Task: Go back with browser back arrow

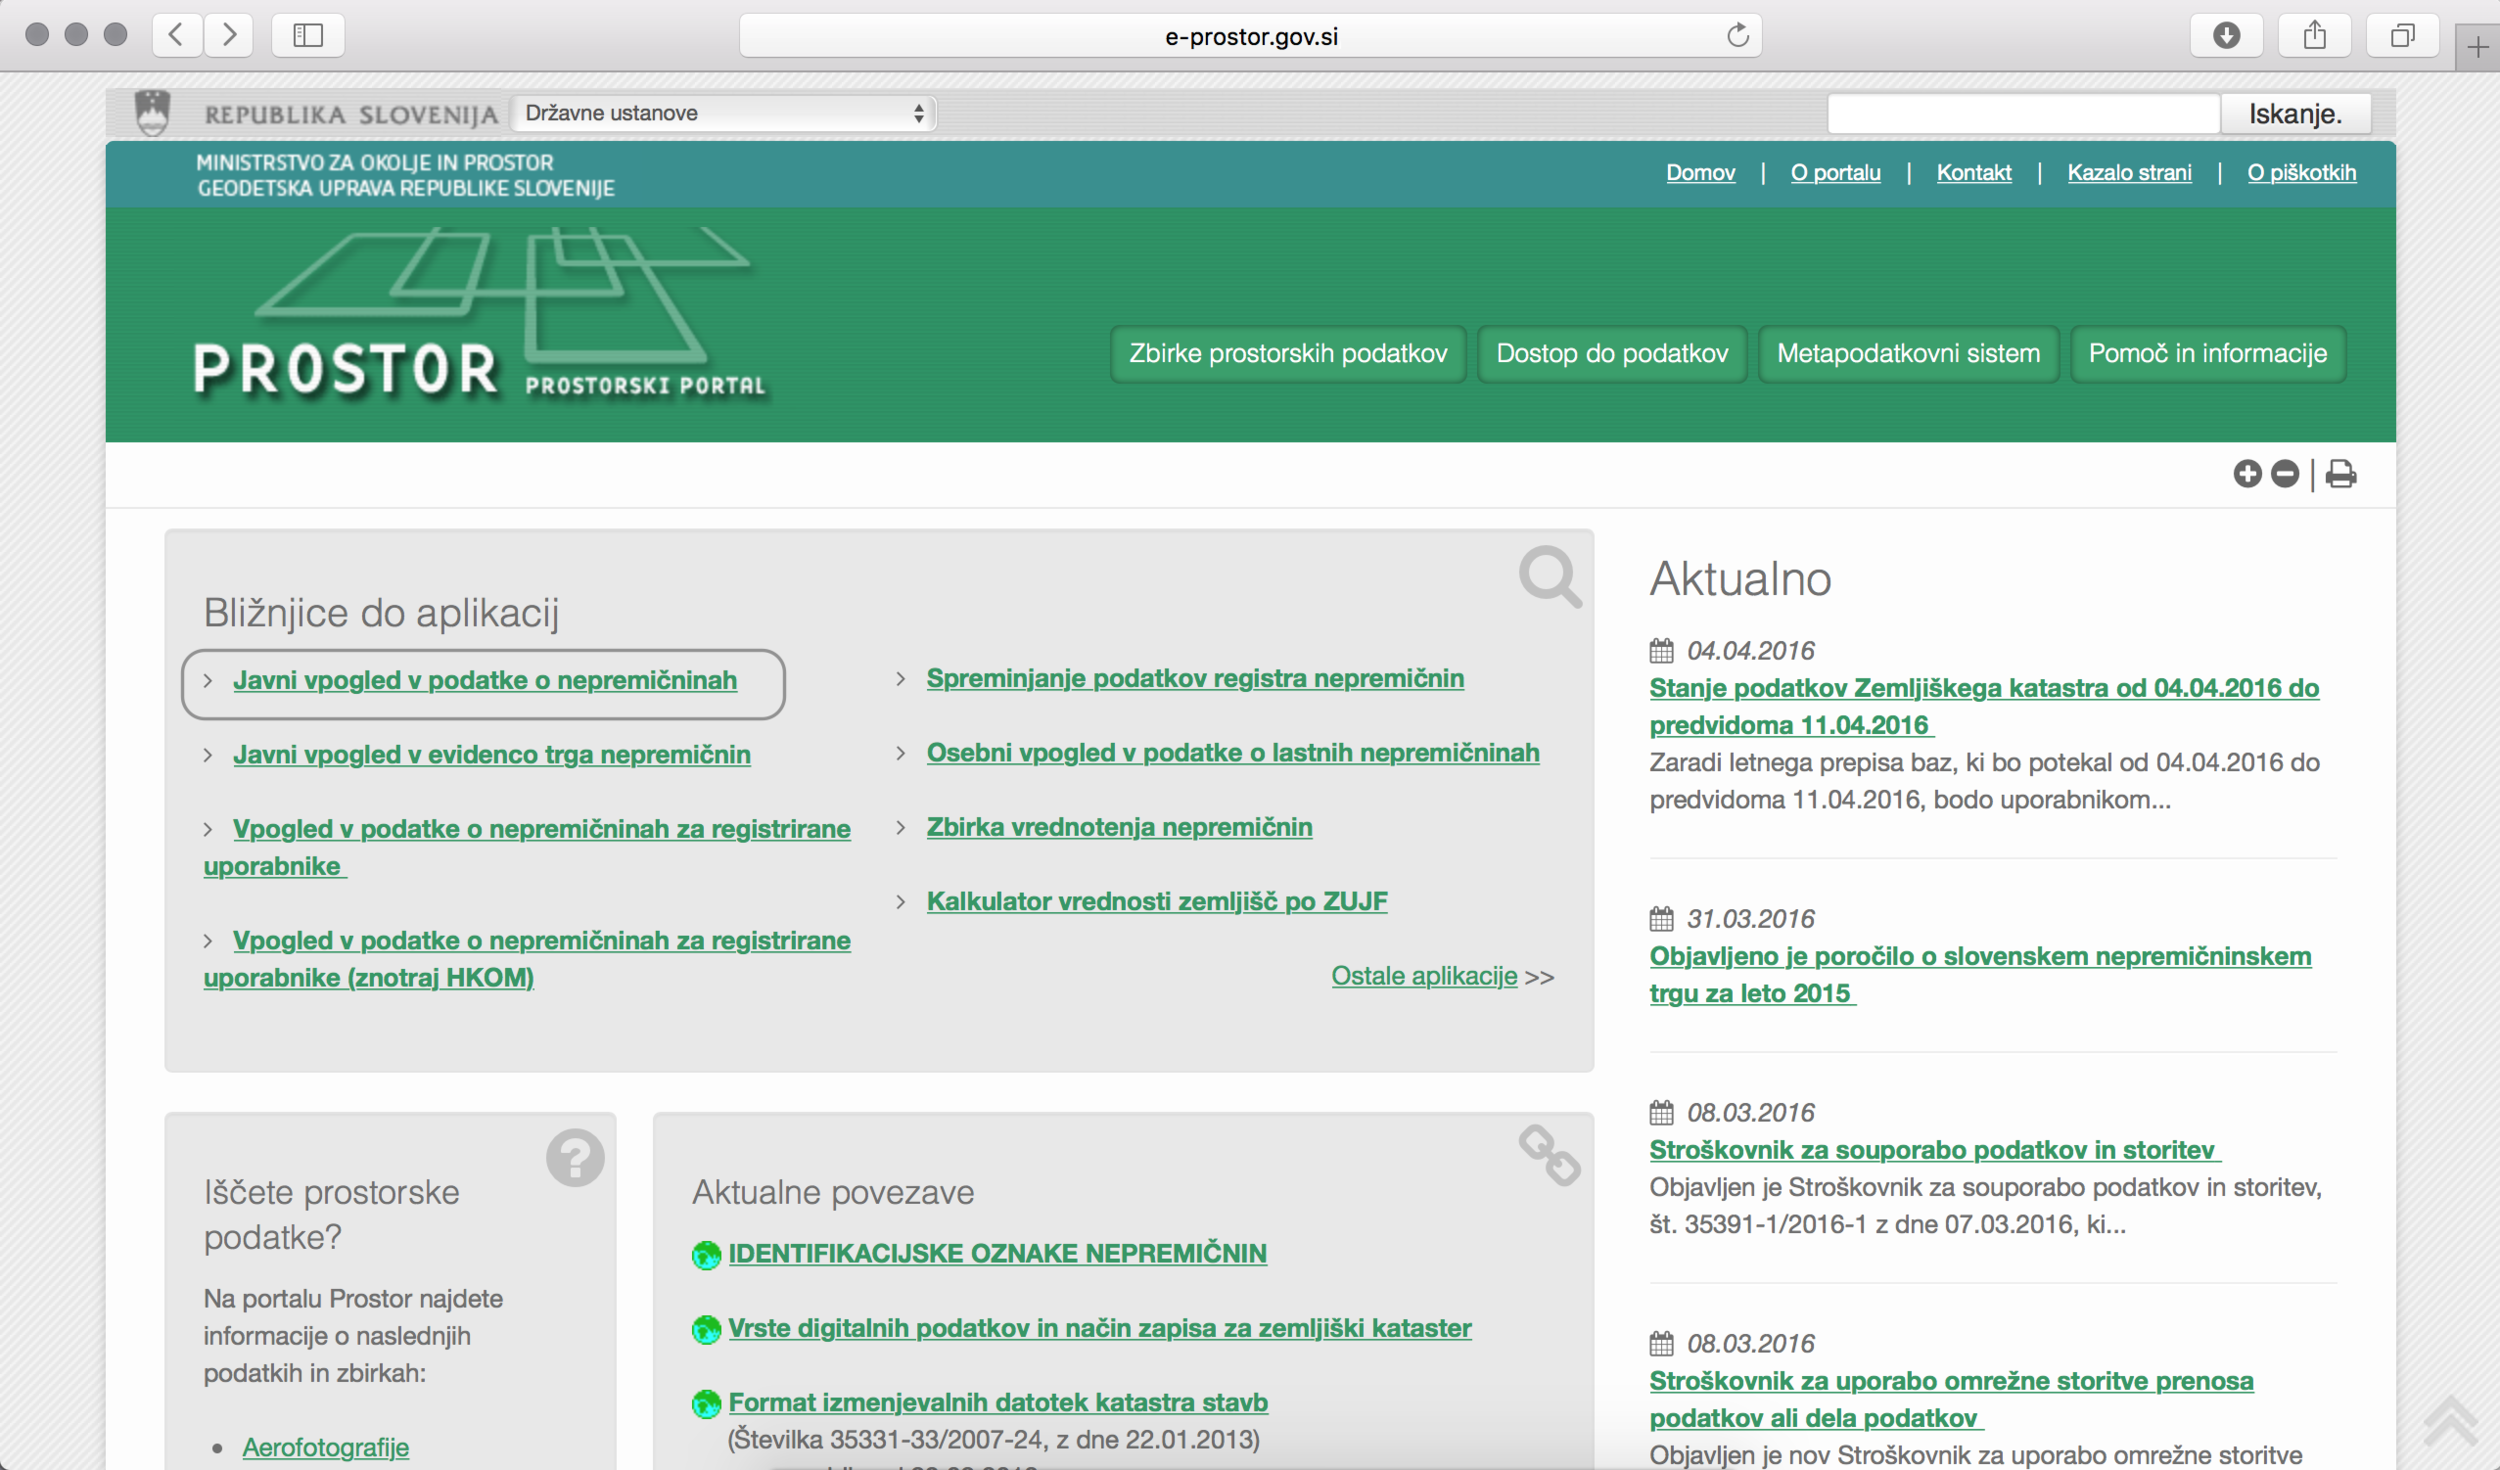Action: point(177,36)
